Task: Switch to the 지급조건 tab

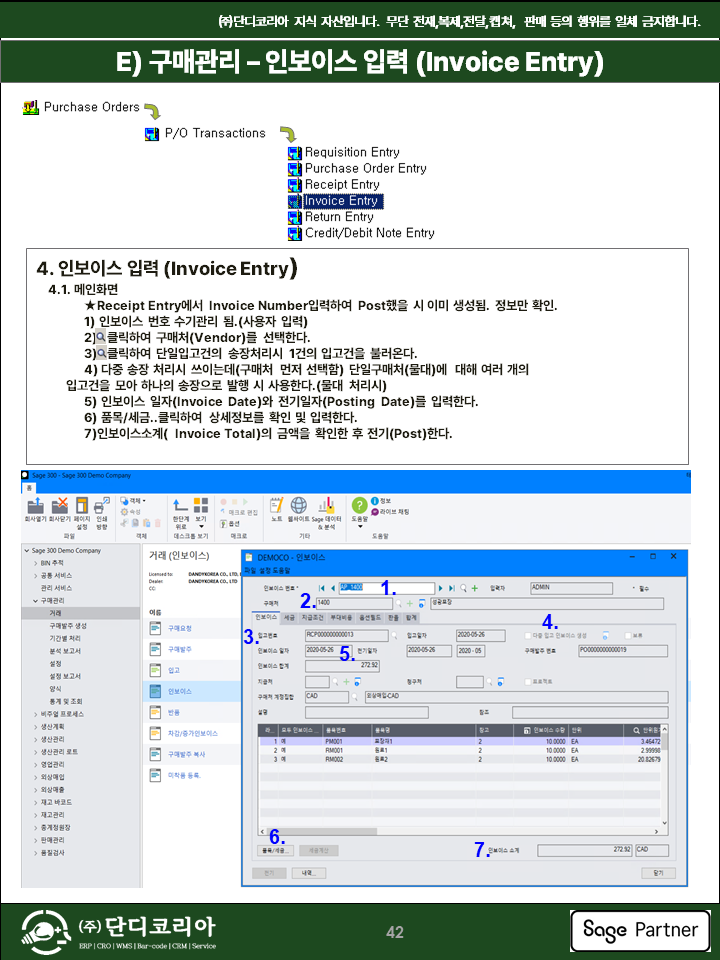Action: [312, 618]
